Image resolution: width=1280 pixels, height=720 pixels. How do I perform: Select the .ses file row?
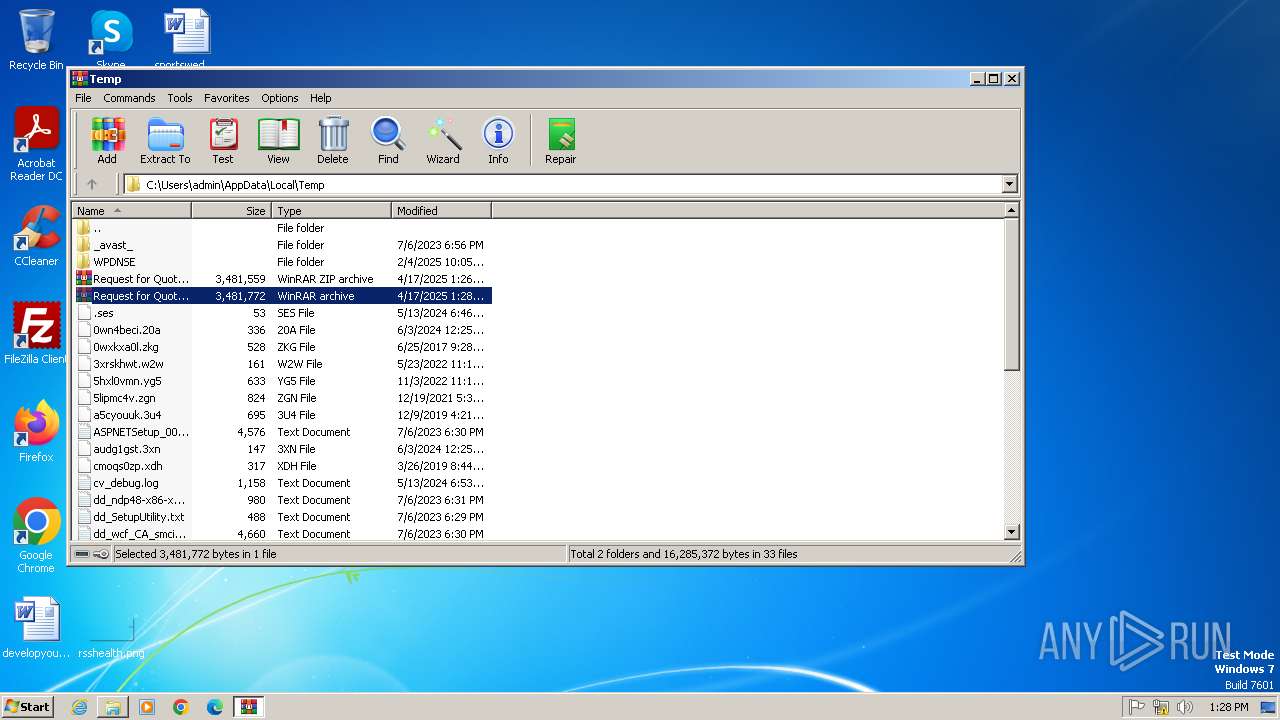[282, 313]
